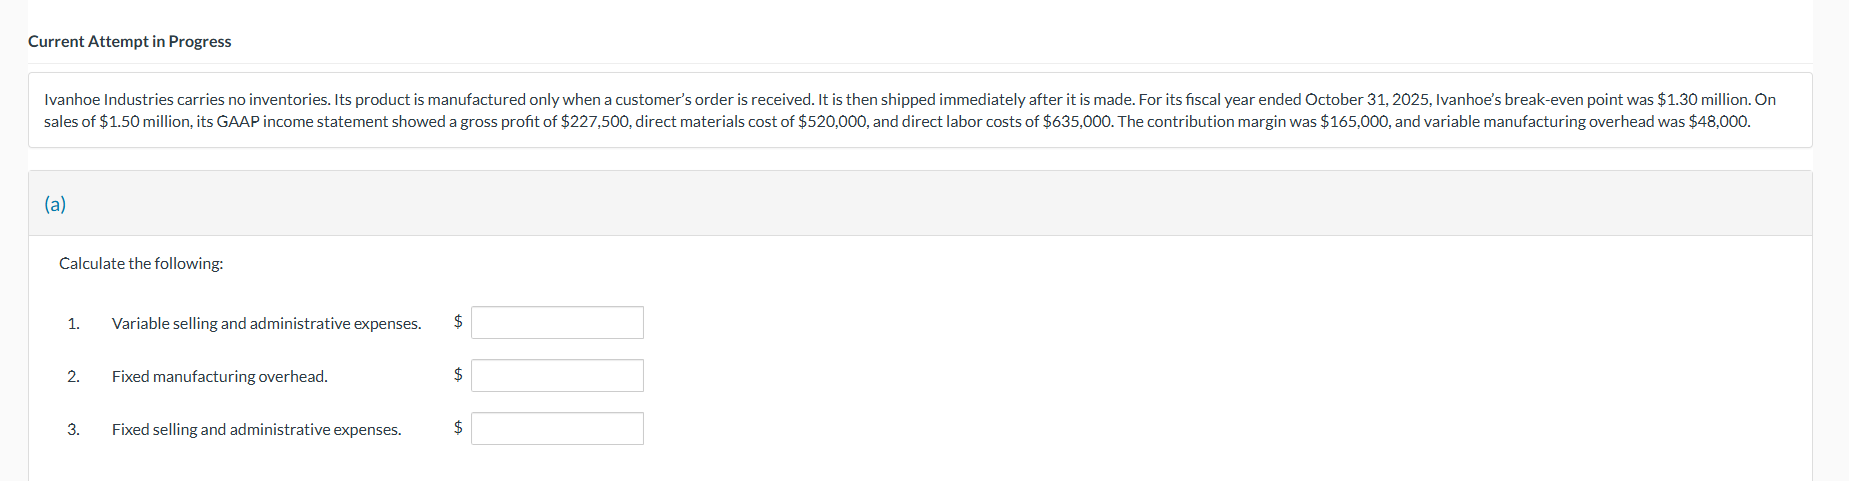Screen dimensions: 1849x481
Task: Click the Fixed manufacturing overhead label
Action: [219, 376]
